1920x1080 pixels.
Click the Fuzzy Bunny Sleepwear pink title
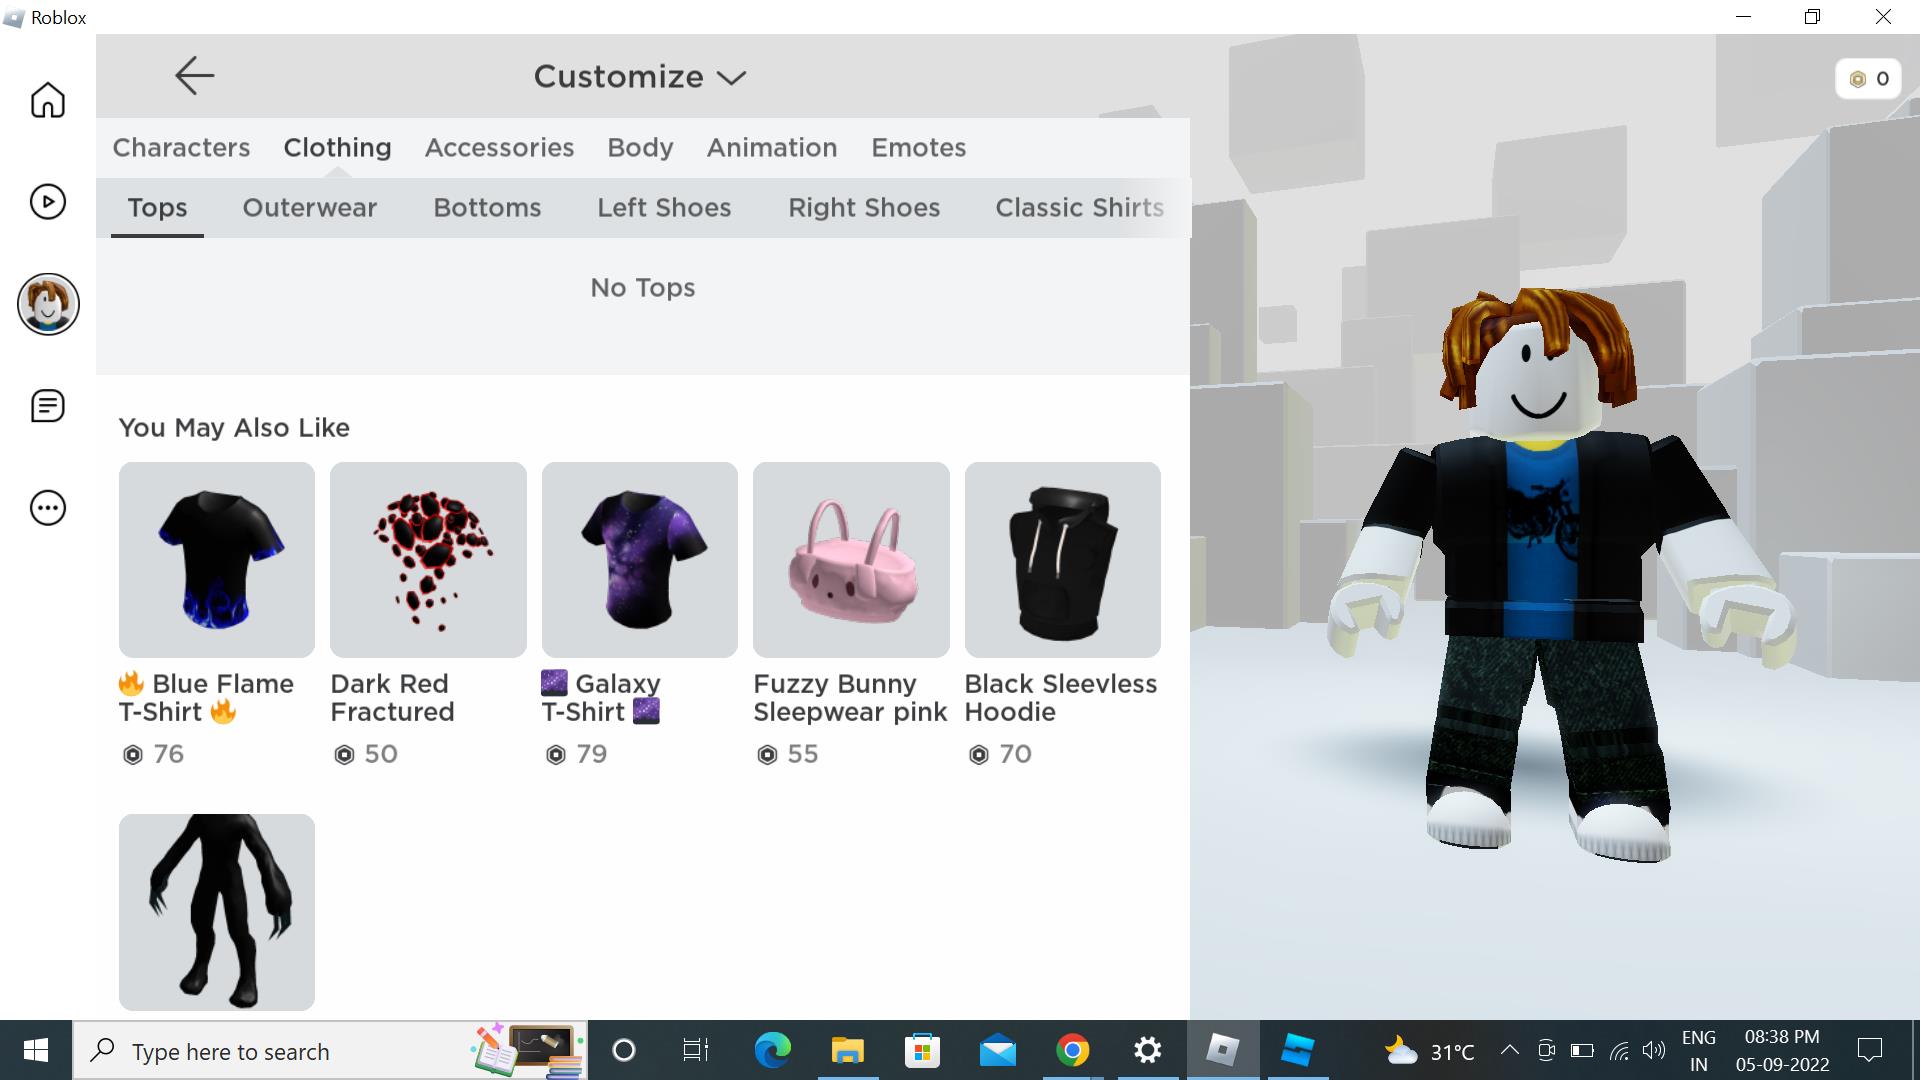pyautogui.click(x=850, y=698)
